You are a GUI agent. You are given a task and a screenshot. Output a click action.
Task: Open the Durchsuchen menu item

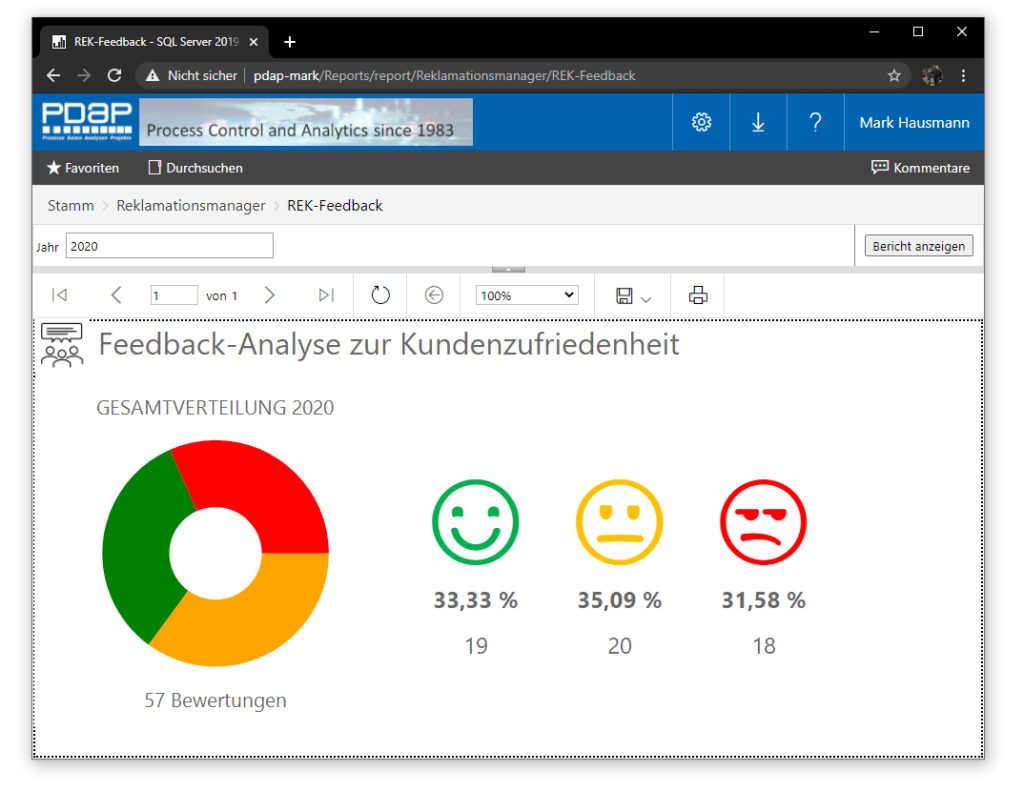(x=195, y=168)
